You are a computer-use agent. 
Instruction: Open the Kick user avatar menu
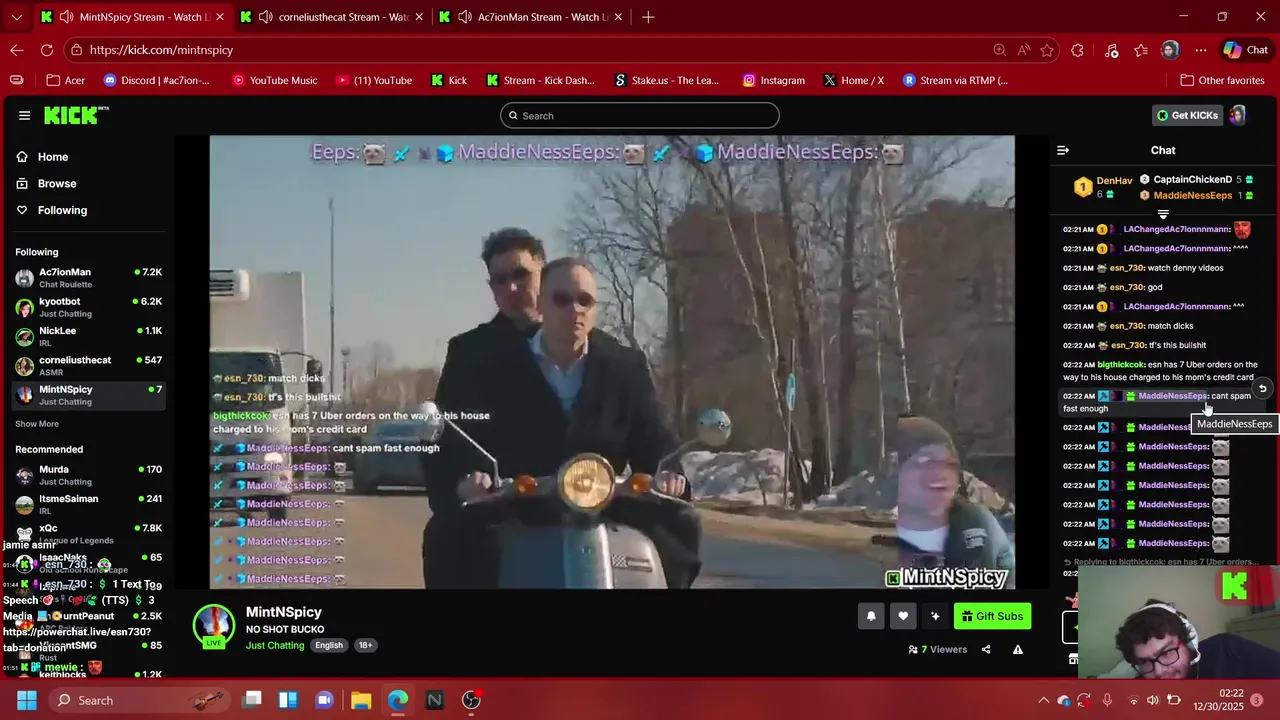1238,115
